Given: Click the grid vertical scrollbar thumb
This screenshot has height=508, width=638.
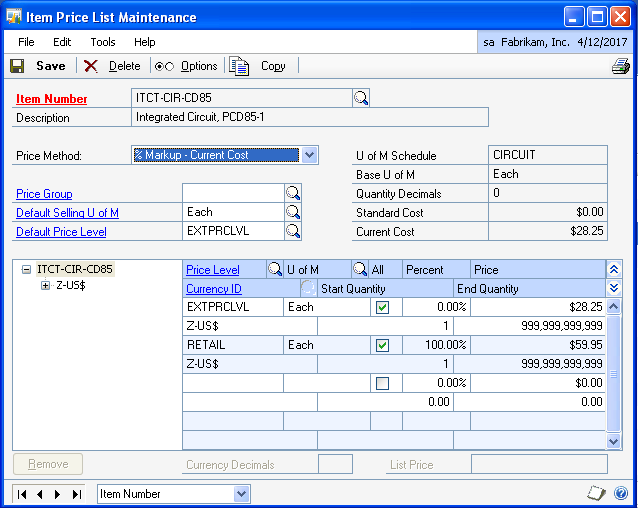Looking at the screenshot, I should 614,373.
